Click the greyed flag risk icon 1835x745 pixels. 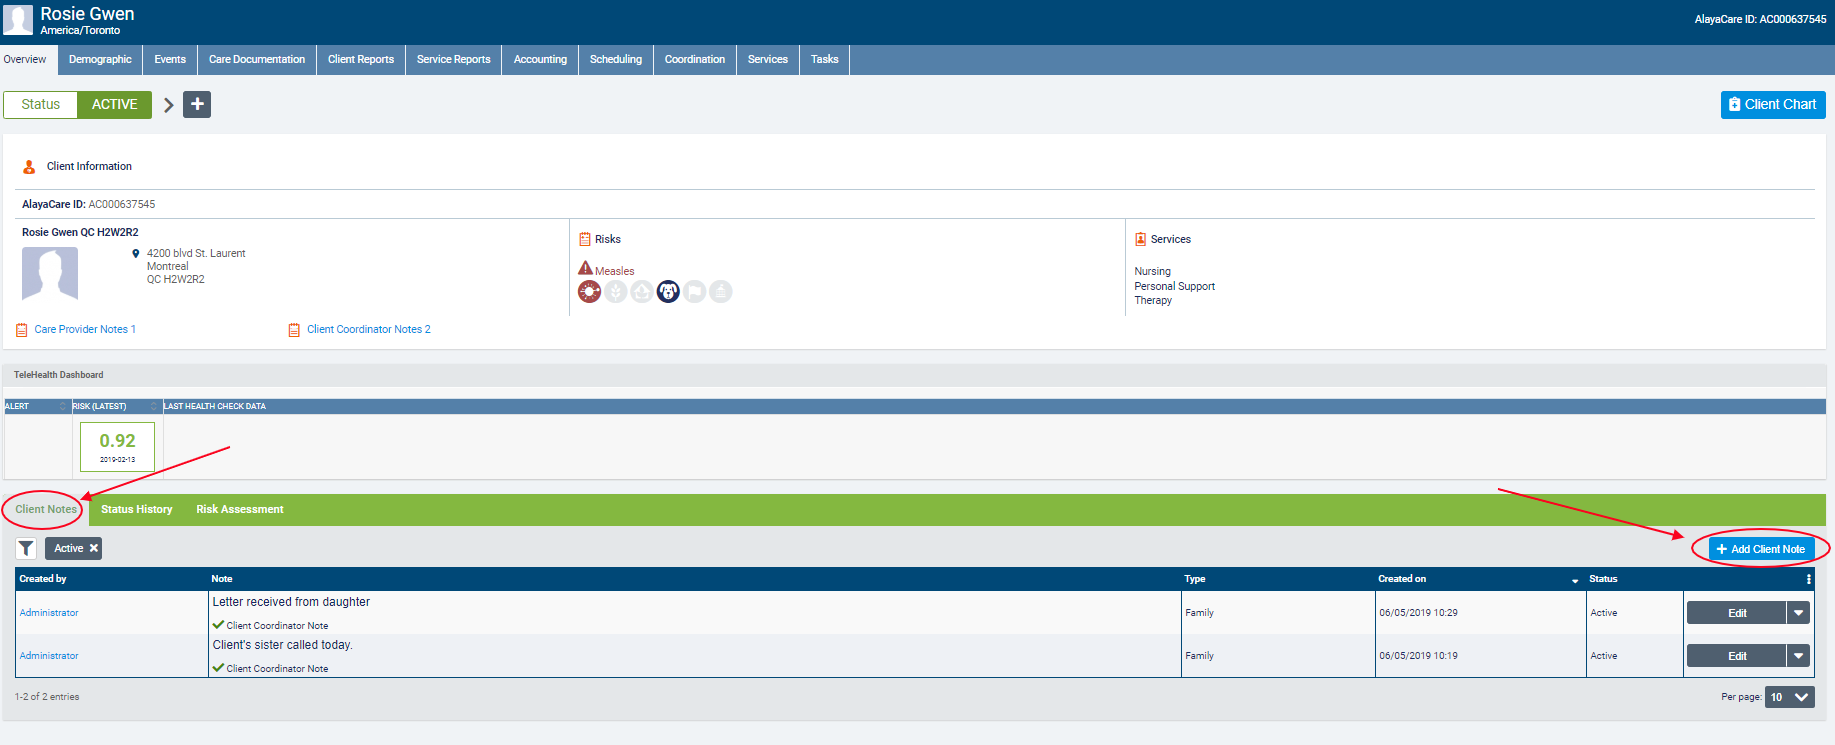tap(694, 291)
